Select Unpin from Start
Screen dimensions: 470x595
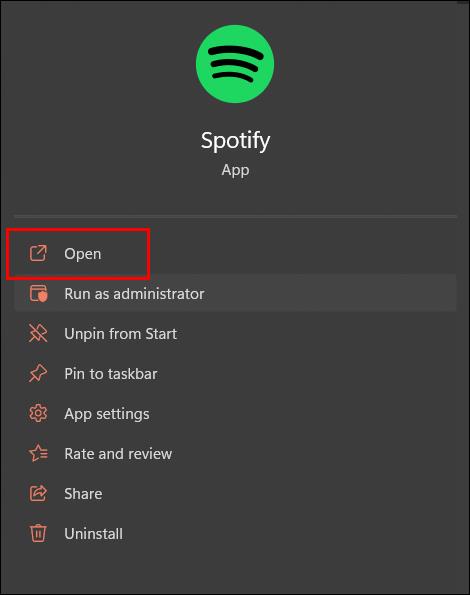click(235, 334)
